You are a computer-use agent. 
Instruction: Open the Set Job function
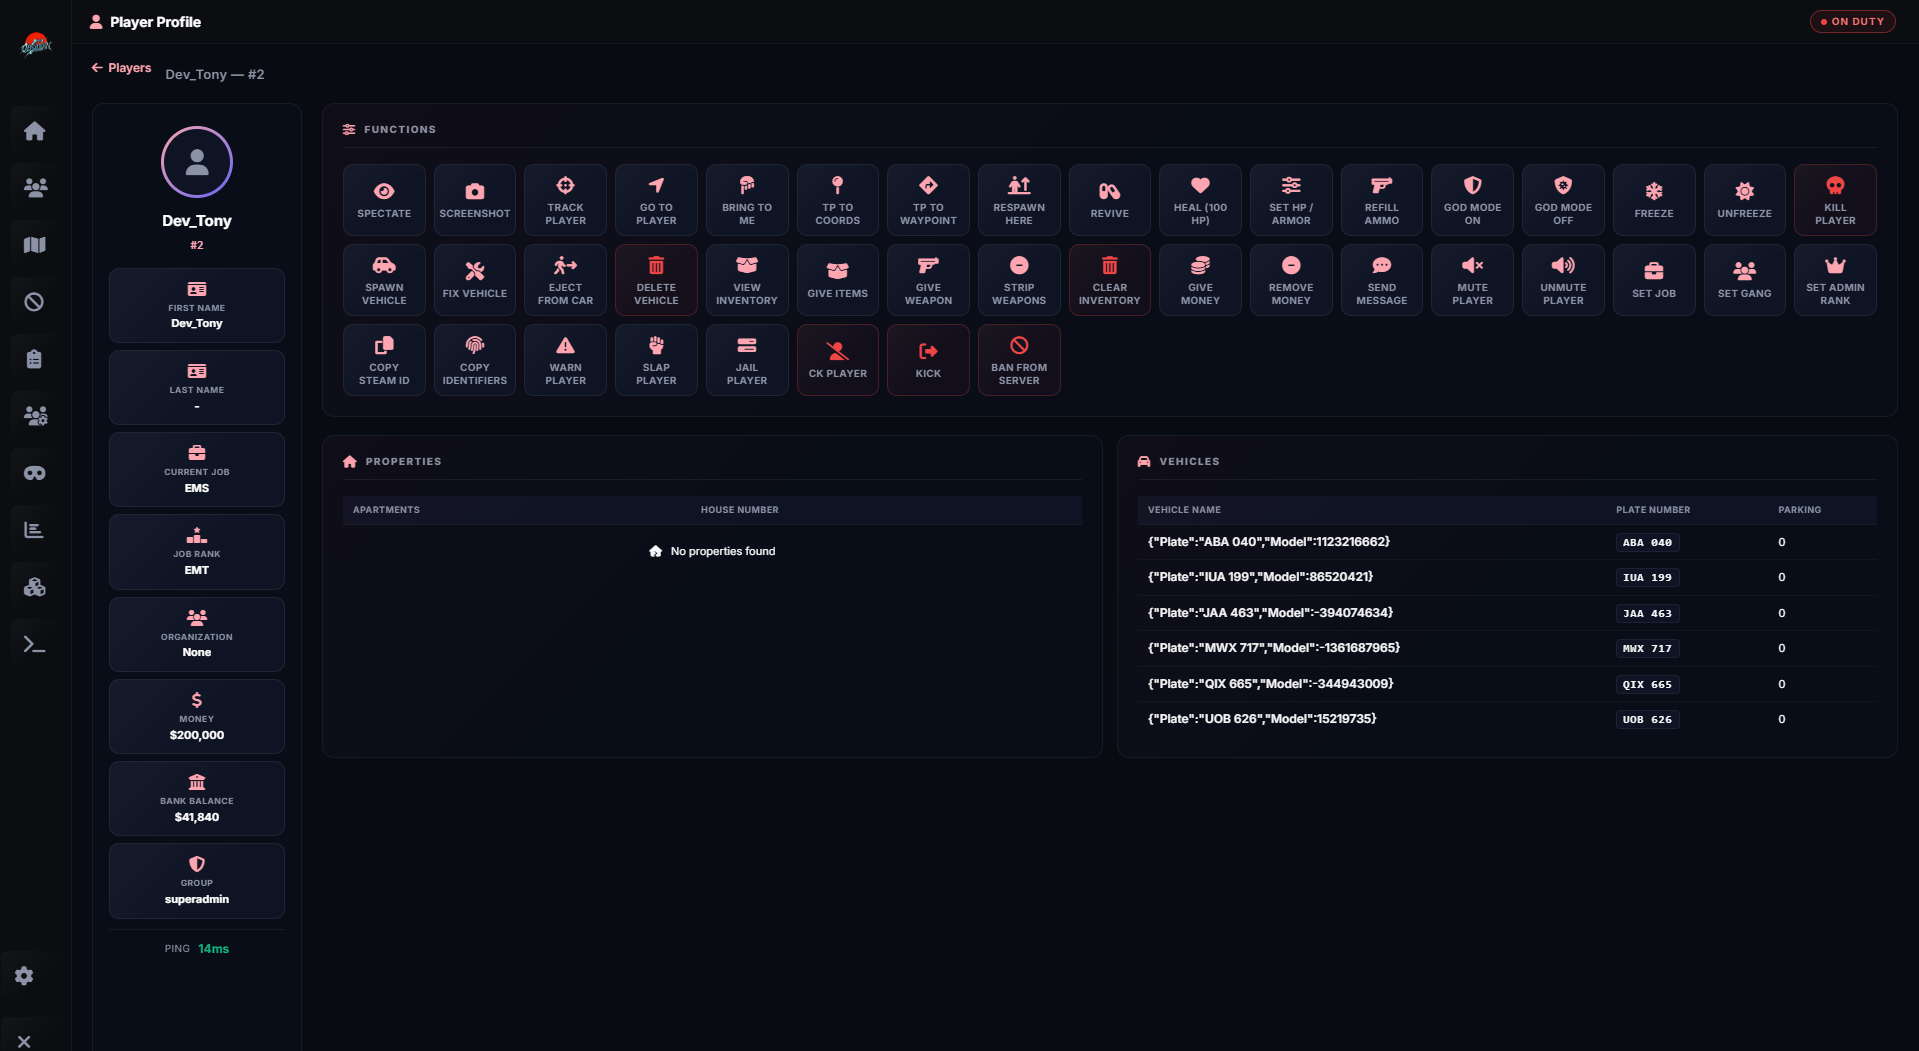pos(1653,280)
